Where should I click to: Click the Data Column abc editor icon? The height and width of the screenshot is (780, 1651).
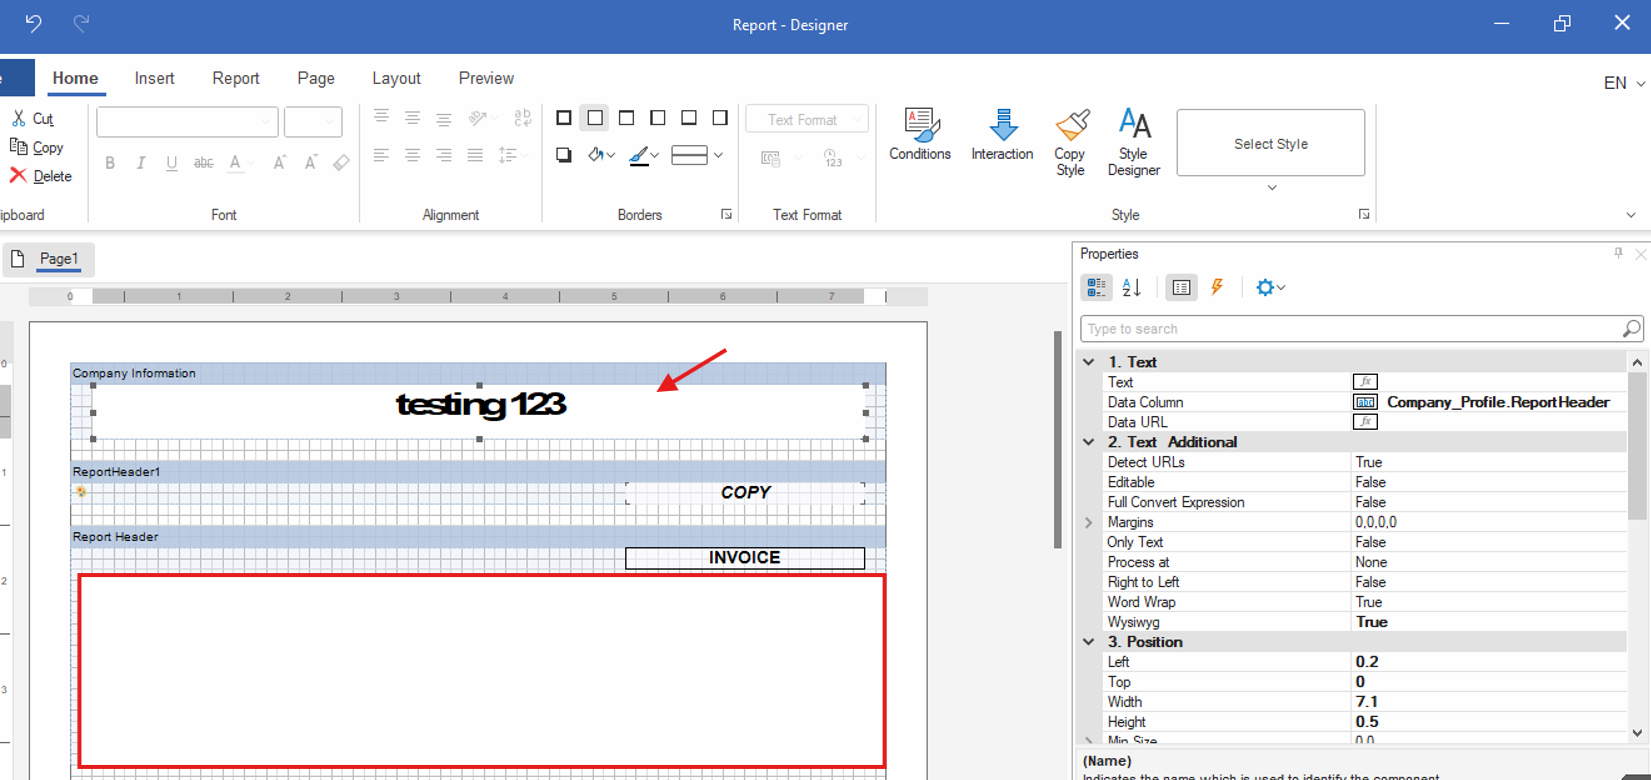tap(1364, 402)
